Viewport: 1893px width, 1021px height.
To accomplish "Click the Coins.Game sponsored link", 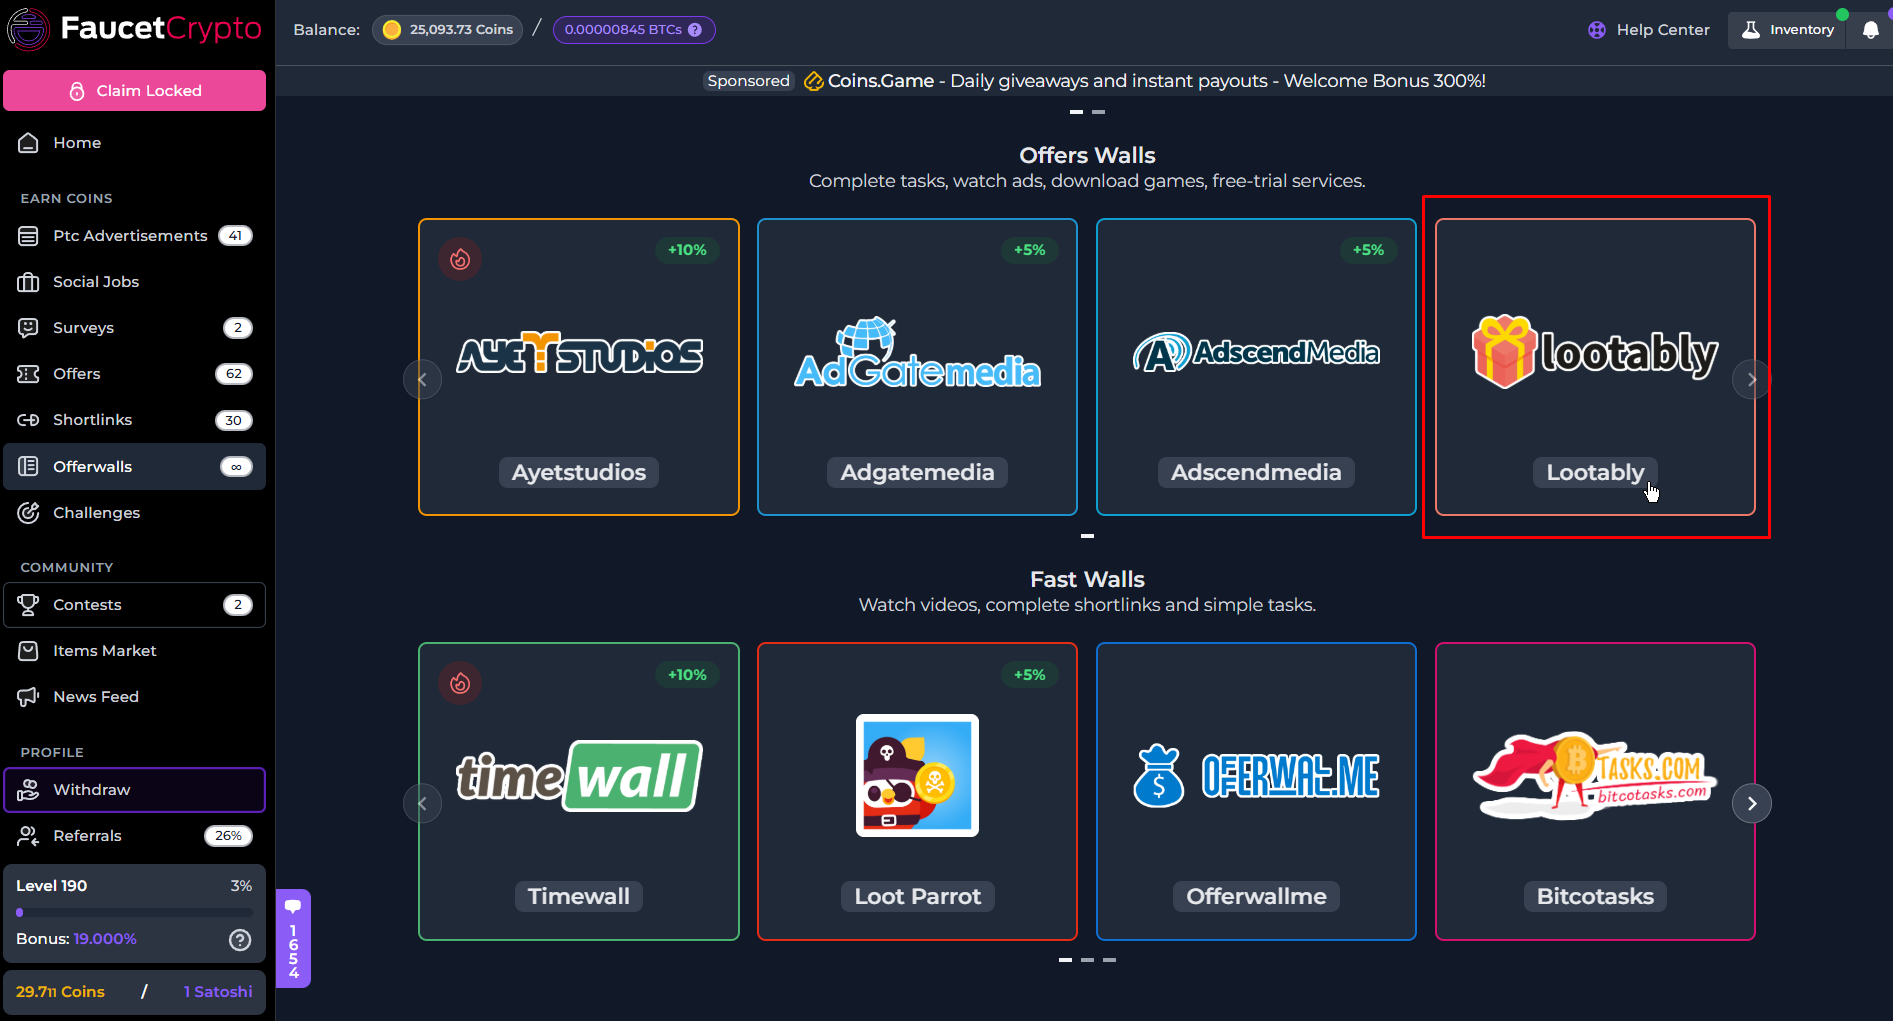I will click(1145, 81).
